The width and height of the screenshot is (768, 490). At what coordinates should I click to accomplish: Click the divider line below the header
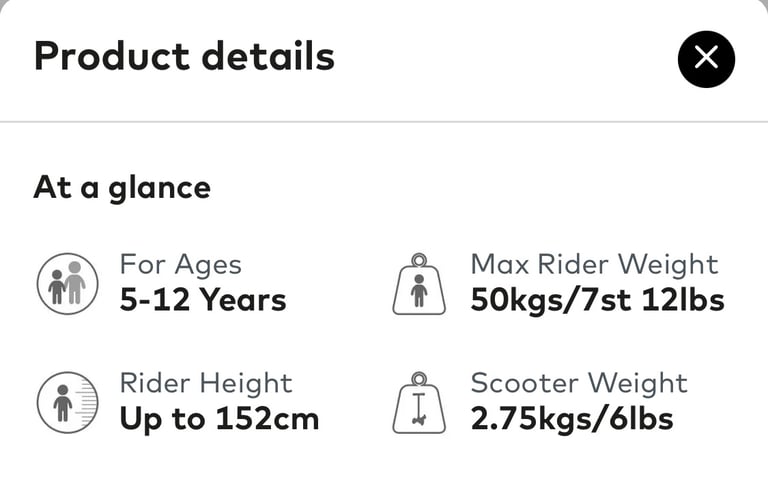click(384, 121)
